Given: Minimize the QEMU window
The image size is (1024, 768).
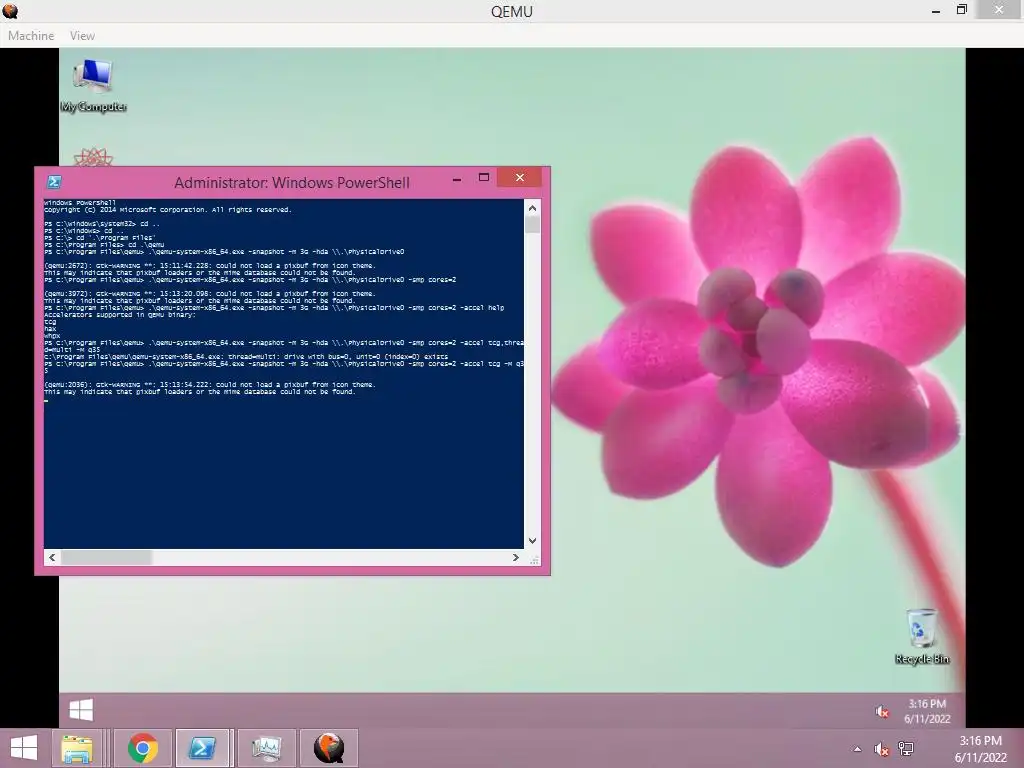Looking at the screenshot, I should click(936, 10).
